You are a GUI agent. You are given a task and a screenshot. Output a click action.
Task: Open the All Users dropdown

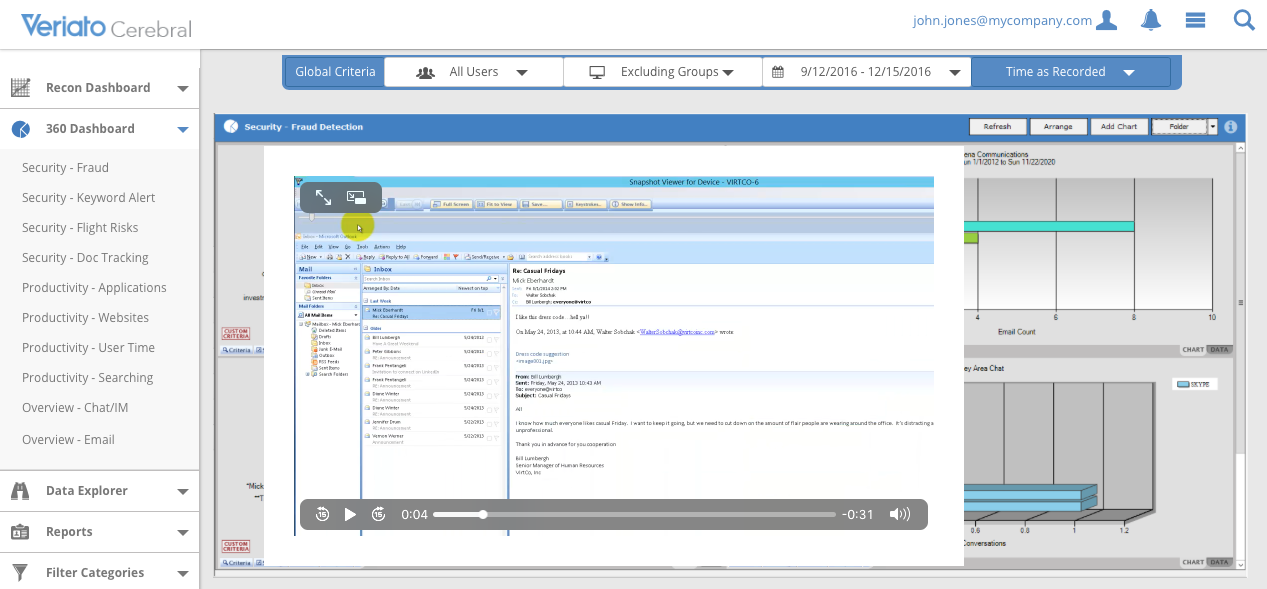click(x=474, y=72)
